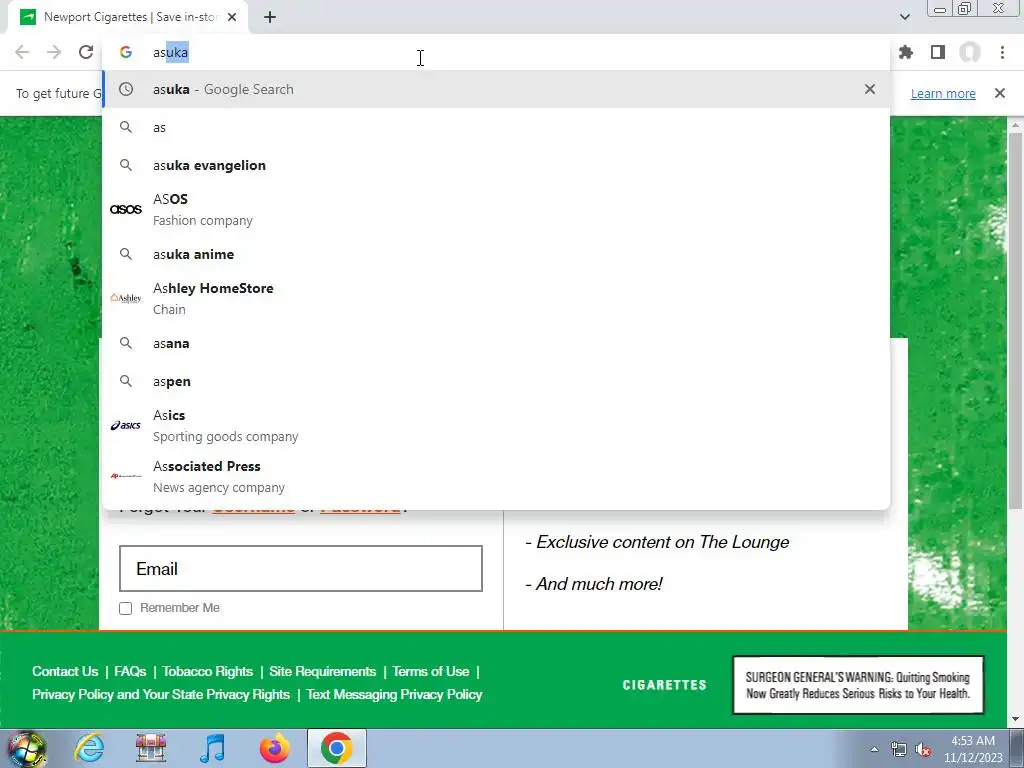Image resolution: width=1024 pixels, height=768 pixels.
Task: Select the Asics sporting goods suggestion
Action: pos(496,425)
